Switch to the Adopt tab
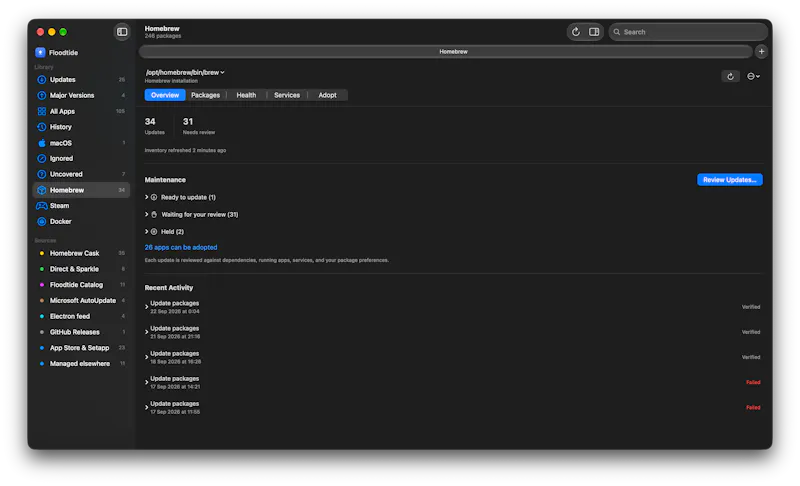The width and height of the screenshot is (800, 486). 328,95
